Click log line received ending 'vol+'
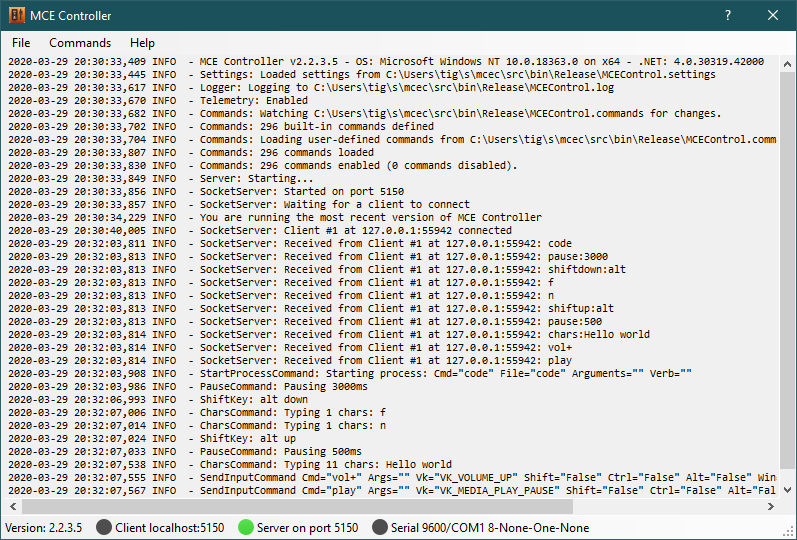 click(290, 348)
